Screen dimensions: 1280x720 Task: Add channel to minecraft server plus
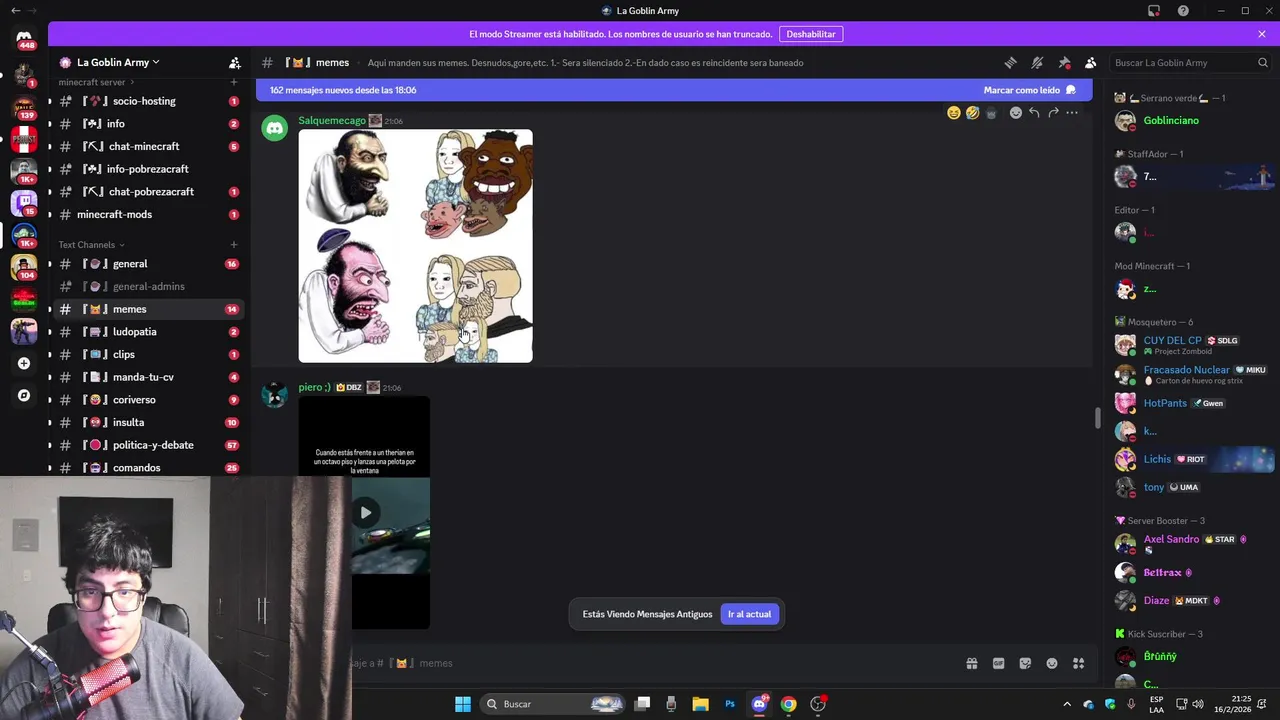tap(234, 82)
